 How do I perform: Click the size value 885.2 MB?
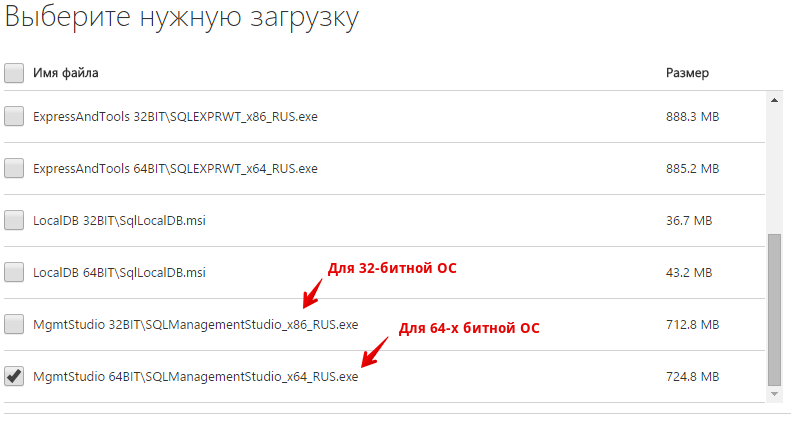coord(692,169)
